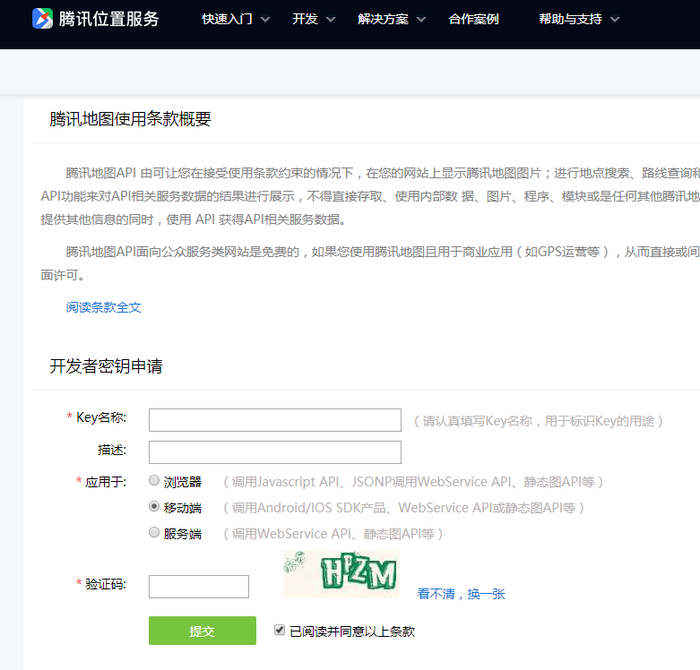Refresh captcha via 看不清，换一张 link

coord(461,594)
